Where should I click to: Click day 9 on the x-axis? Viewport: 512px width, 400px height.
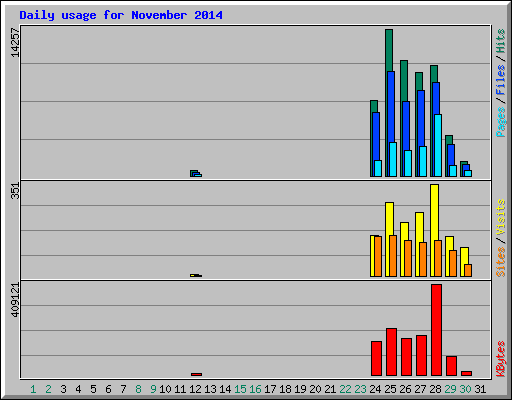(x=153, y=389)
